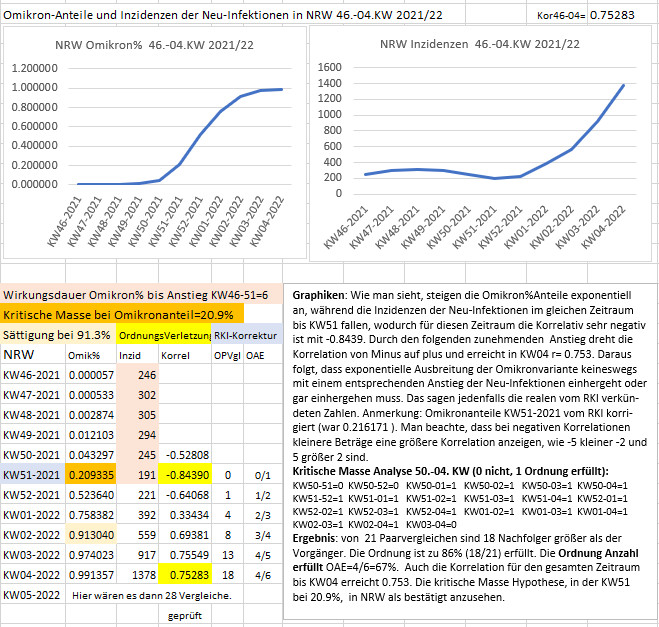Select the 'Kritische Masse bei Omikronanteil=20.9%' cell
The height and width of the screenshot is (627, 659).
pos(122,315)
